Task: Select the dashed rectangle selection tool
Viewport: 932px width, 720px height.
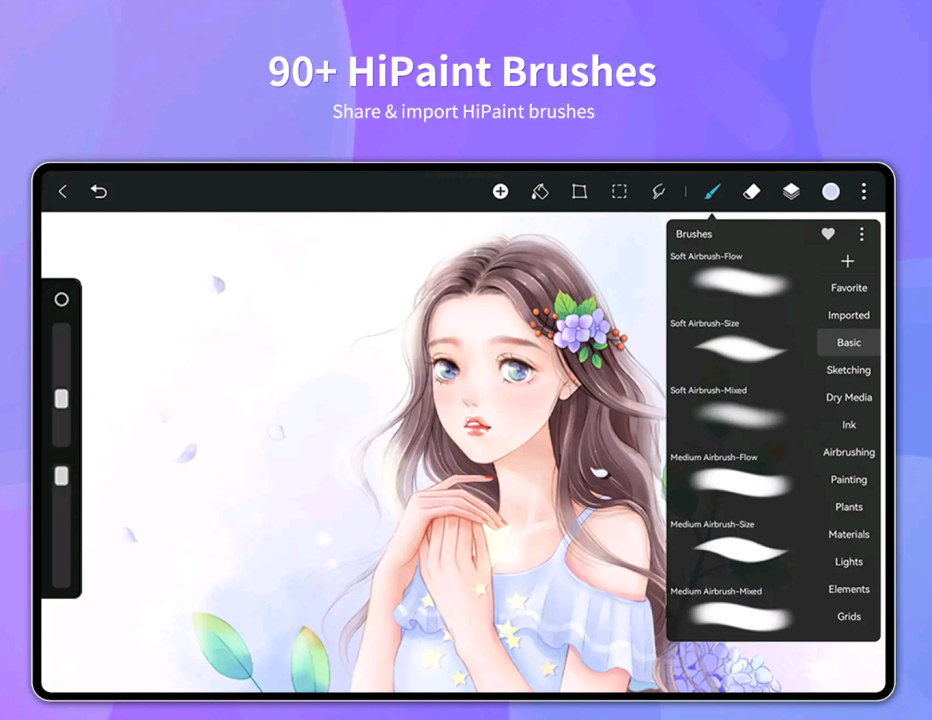Action: [619, 191]
